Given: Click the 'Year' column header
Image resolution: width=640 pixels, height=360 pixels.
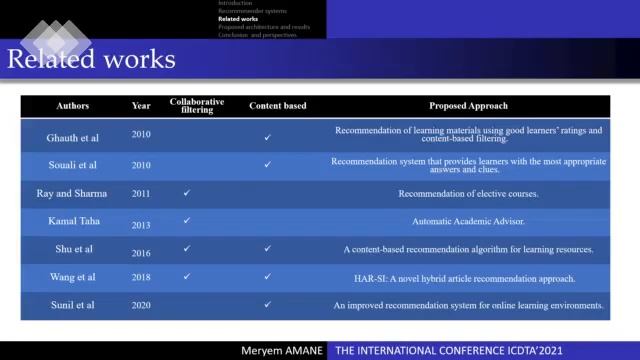Looking at the screenshot, I should coord(141,106).
